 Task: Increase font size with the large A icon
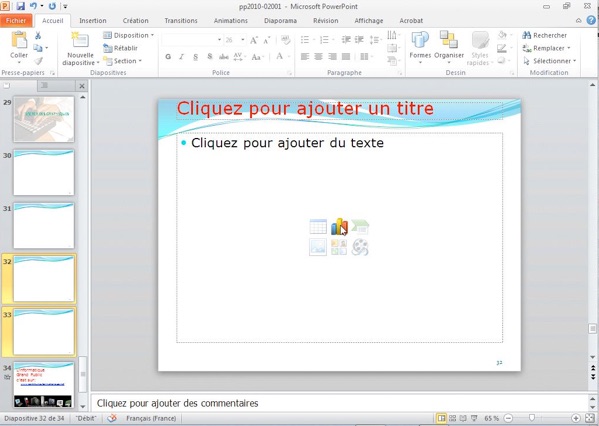coord(254,40)
